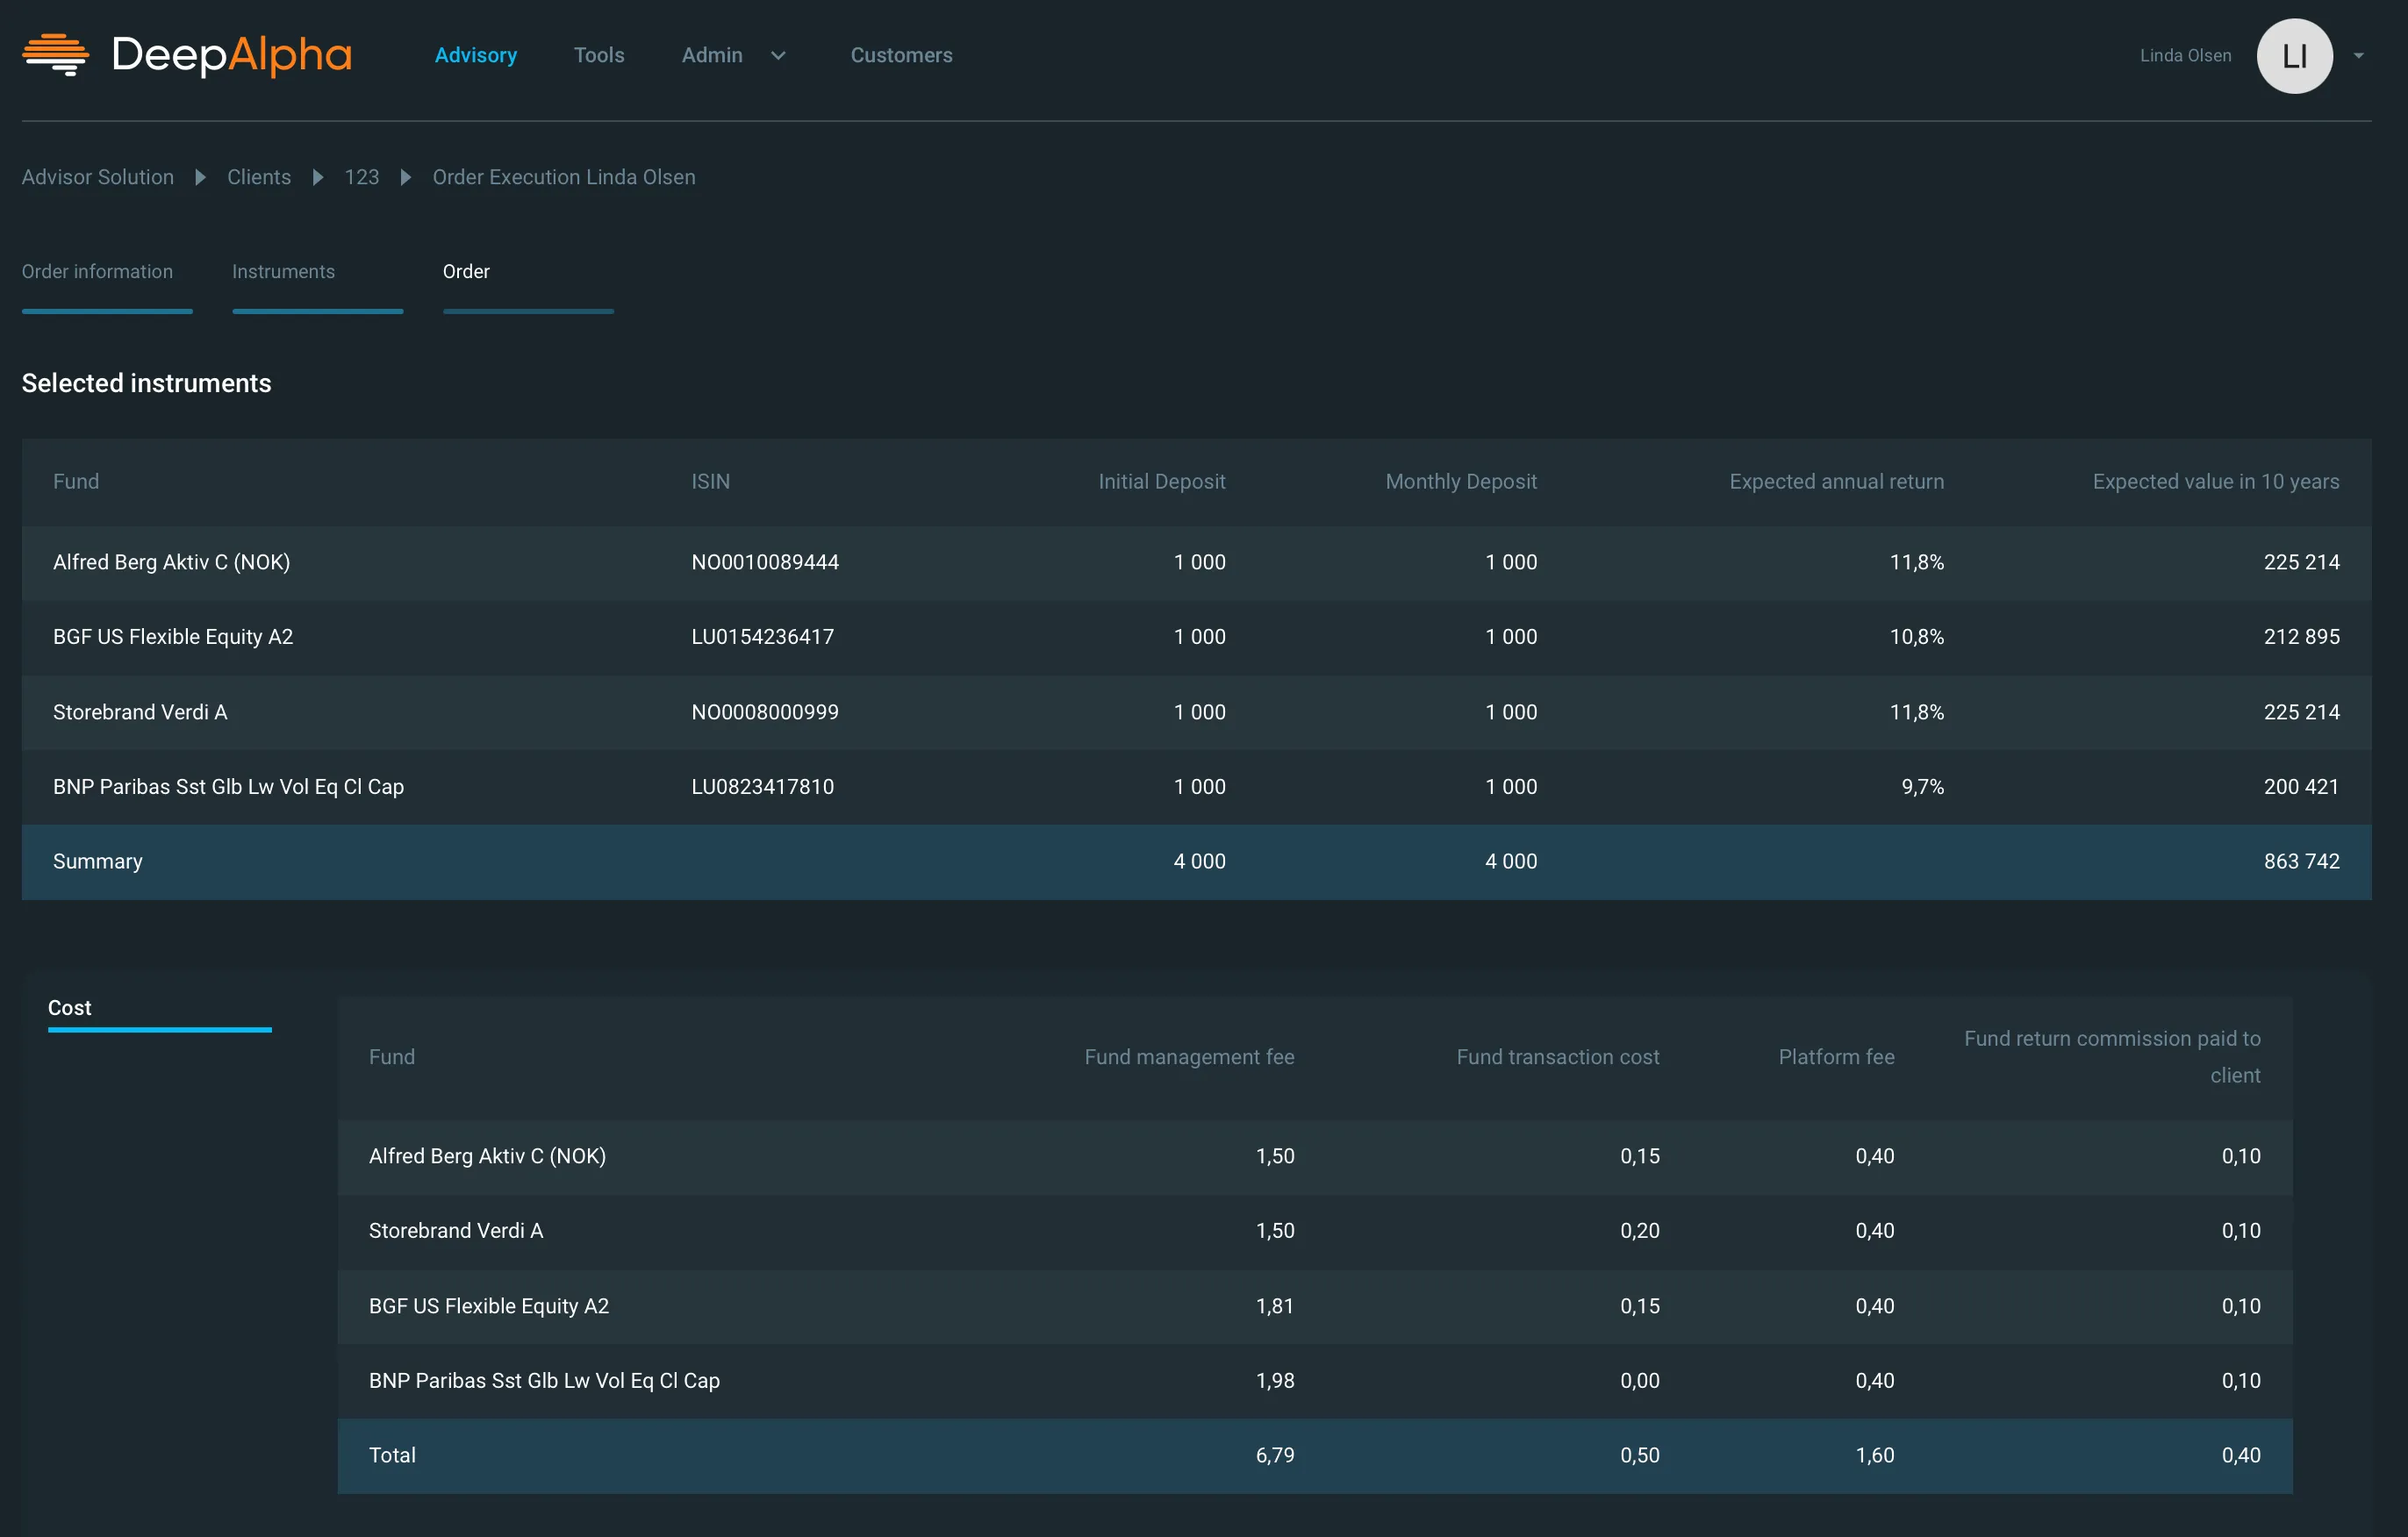Image resolution: width=2408 pixels, height=1537 pixels.
Task: Click the Platform fee column header
Action: pos(1837,1057)
